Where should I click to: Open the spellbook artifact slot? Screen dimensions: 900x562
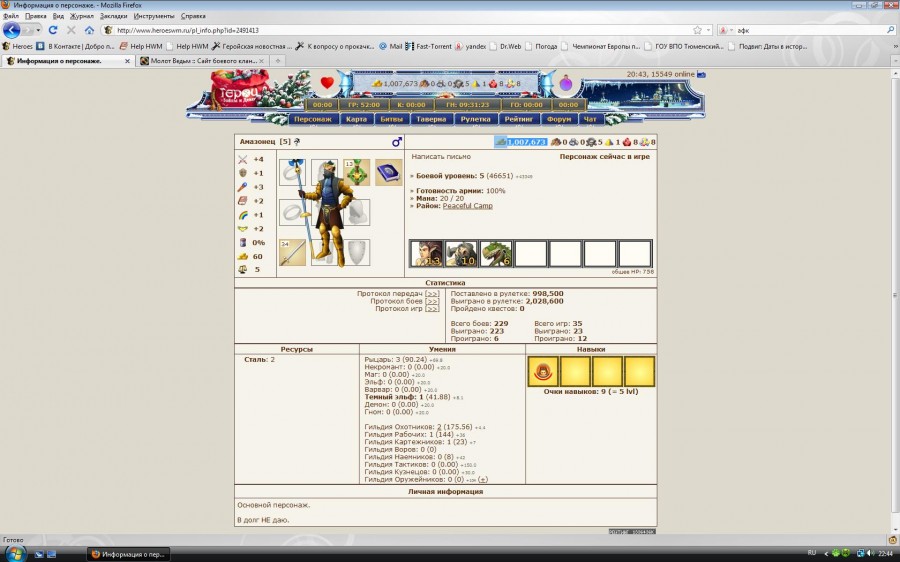(389, 172)
